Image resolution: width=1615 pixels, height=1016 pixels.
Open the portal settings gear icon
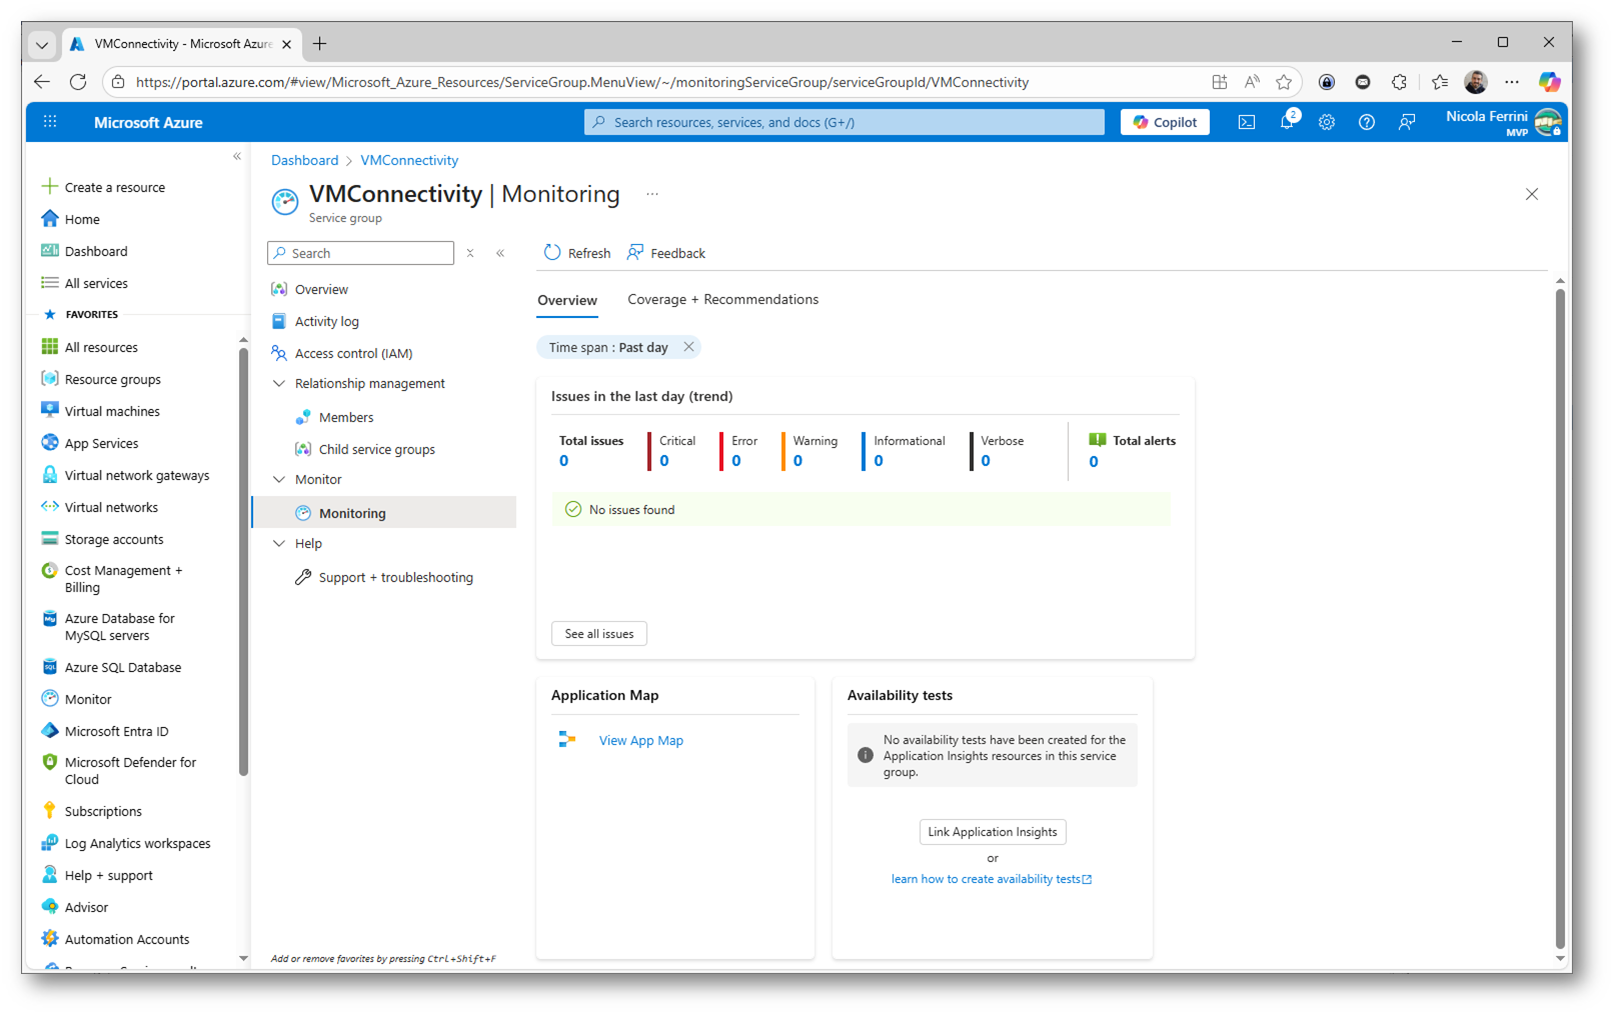click(x=1326, y=122)
